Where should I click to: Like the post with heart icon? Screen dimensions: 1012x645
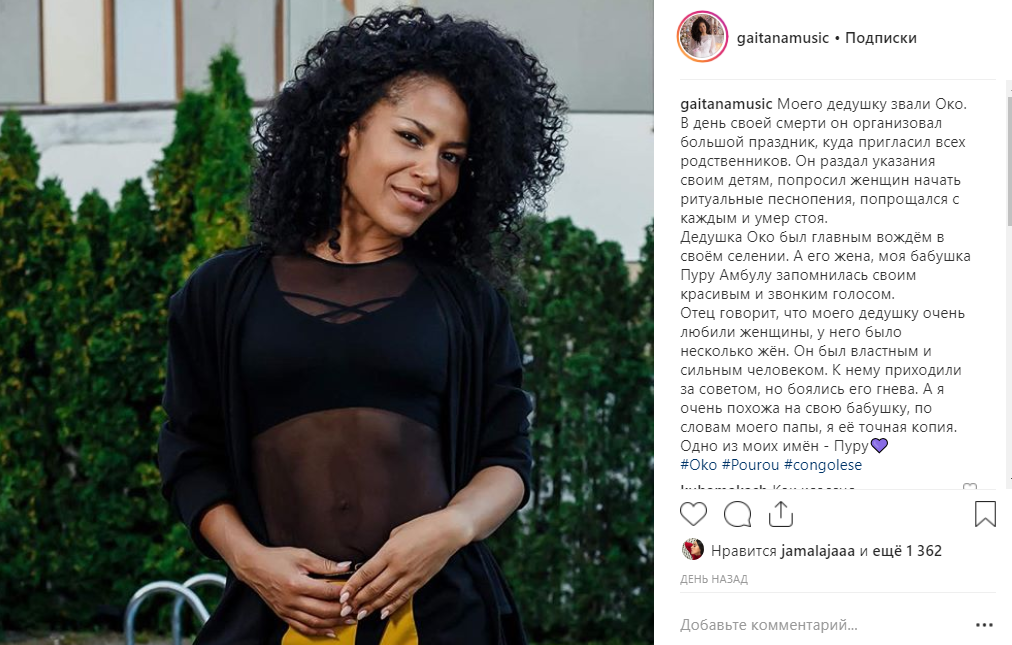tap(693, 515)
